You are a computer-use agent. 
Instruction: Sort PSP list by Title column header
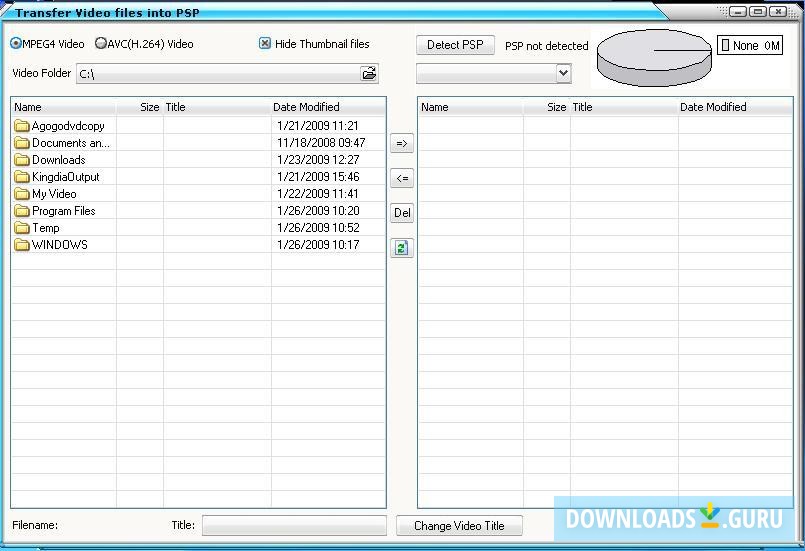point(624,107)
